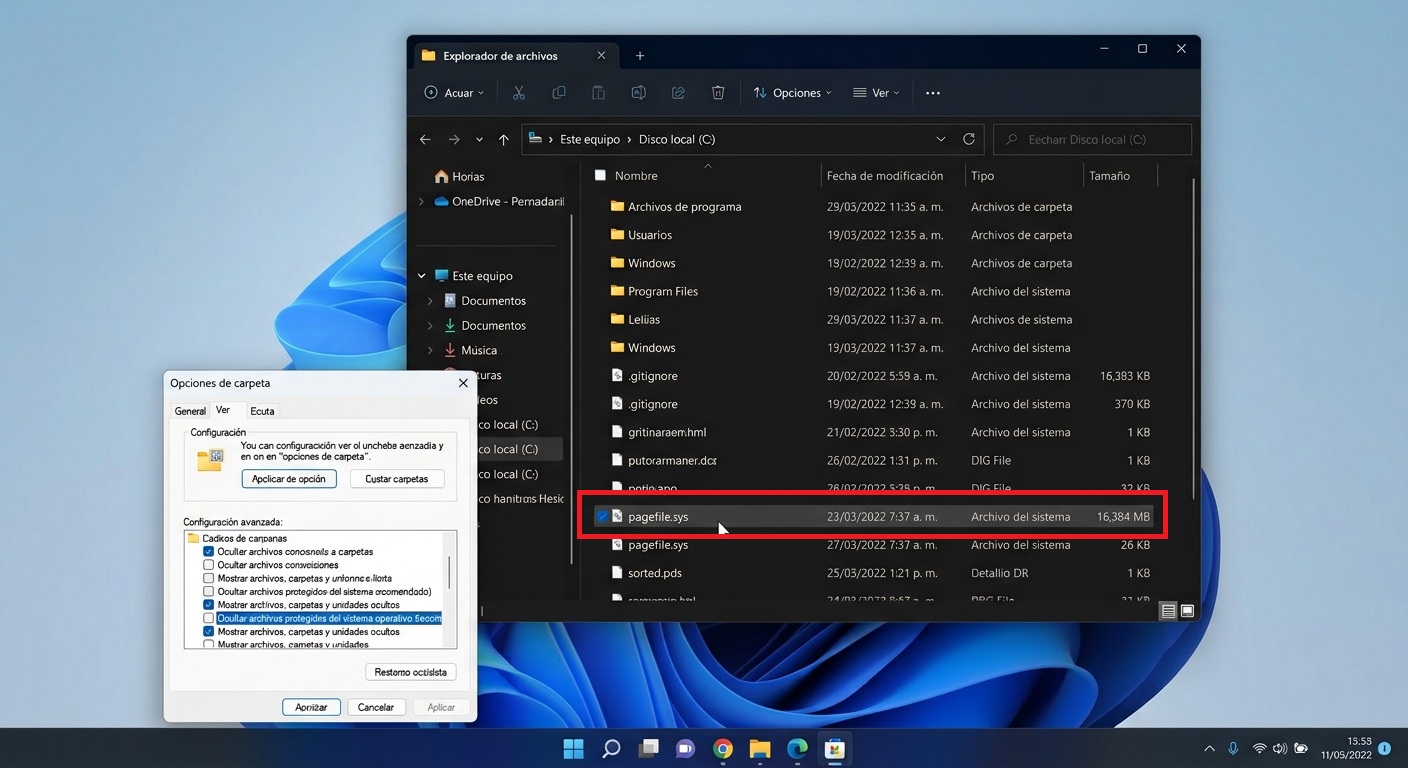Viewport: 1408px width, 768px height.
Task: Open Task View on the taskbar
Action: tap(649, 748)
